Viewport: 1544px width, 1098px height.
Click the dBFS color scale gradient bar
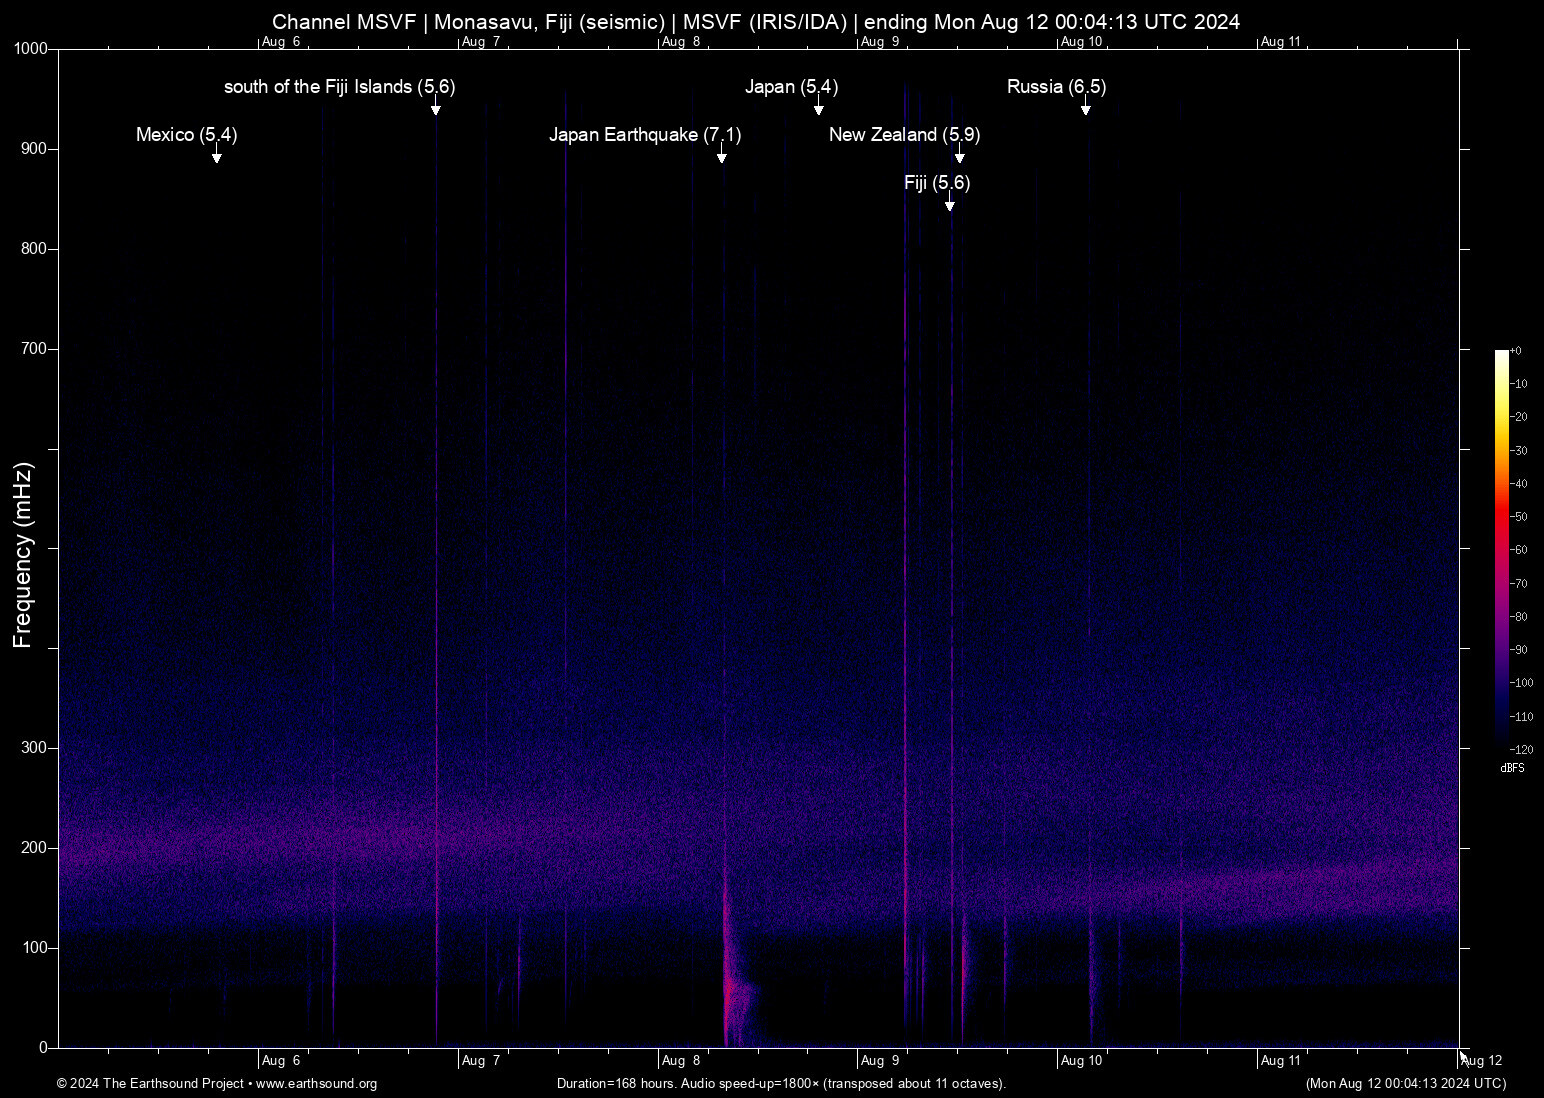(x=1502, y=549)
